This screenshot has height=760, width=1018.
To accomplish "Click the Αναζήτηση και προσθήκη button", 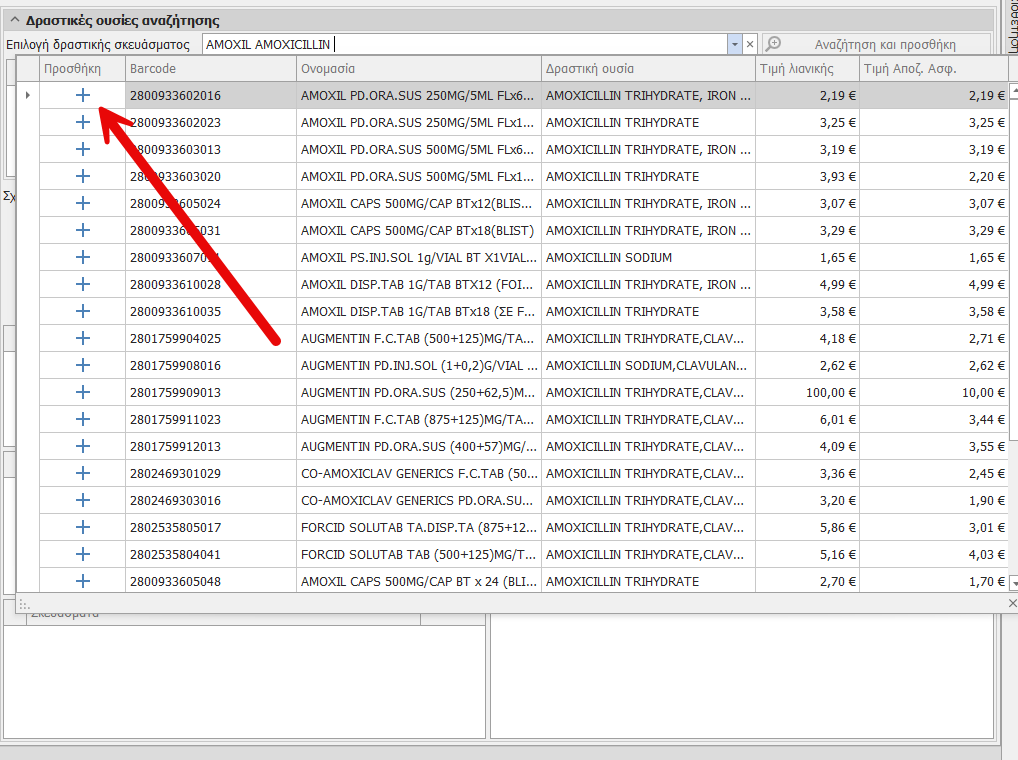I will (x=874, y=44).
